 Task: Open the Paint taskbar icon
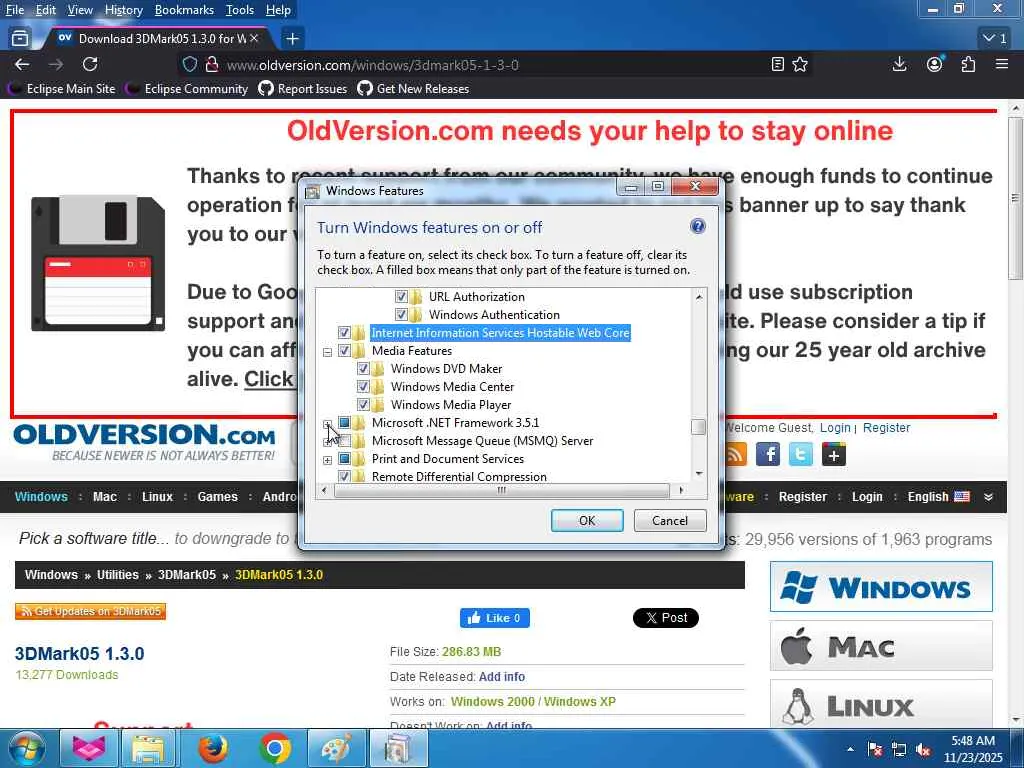tap(336, 748)
